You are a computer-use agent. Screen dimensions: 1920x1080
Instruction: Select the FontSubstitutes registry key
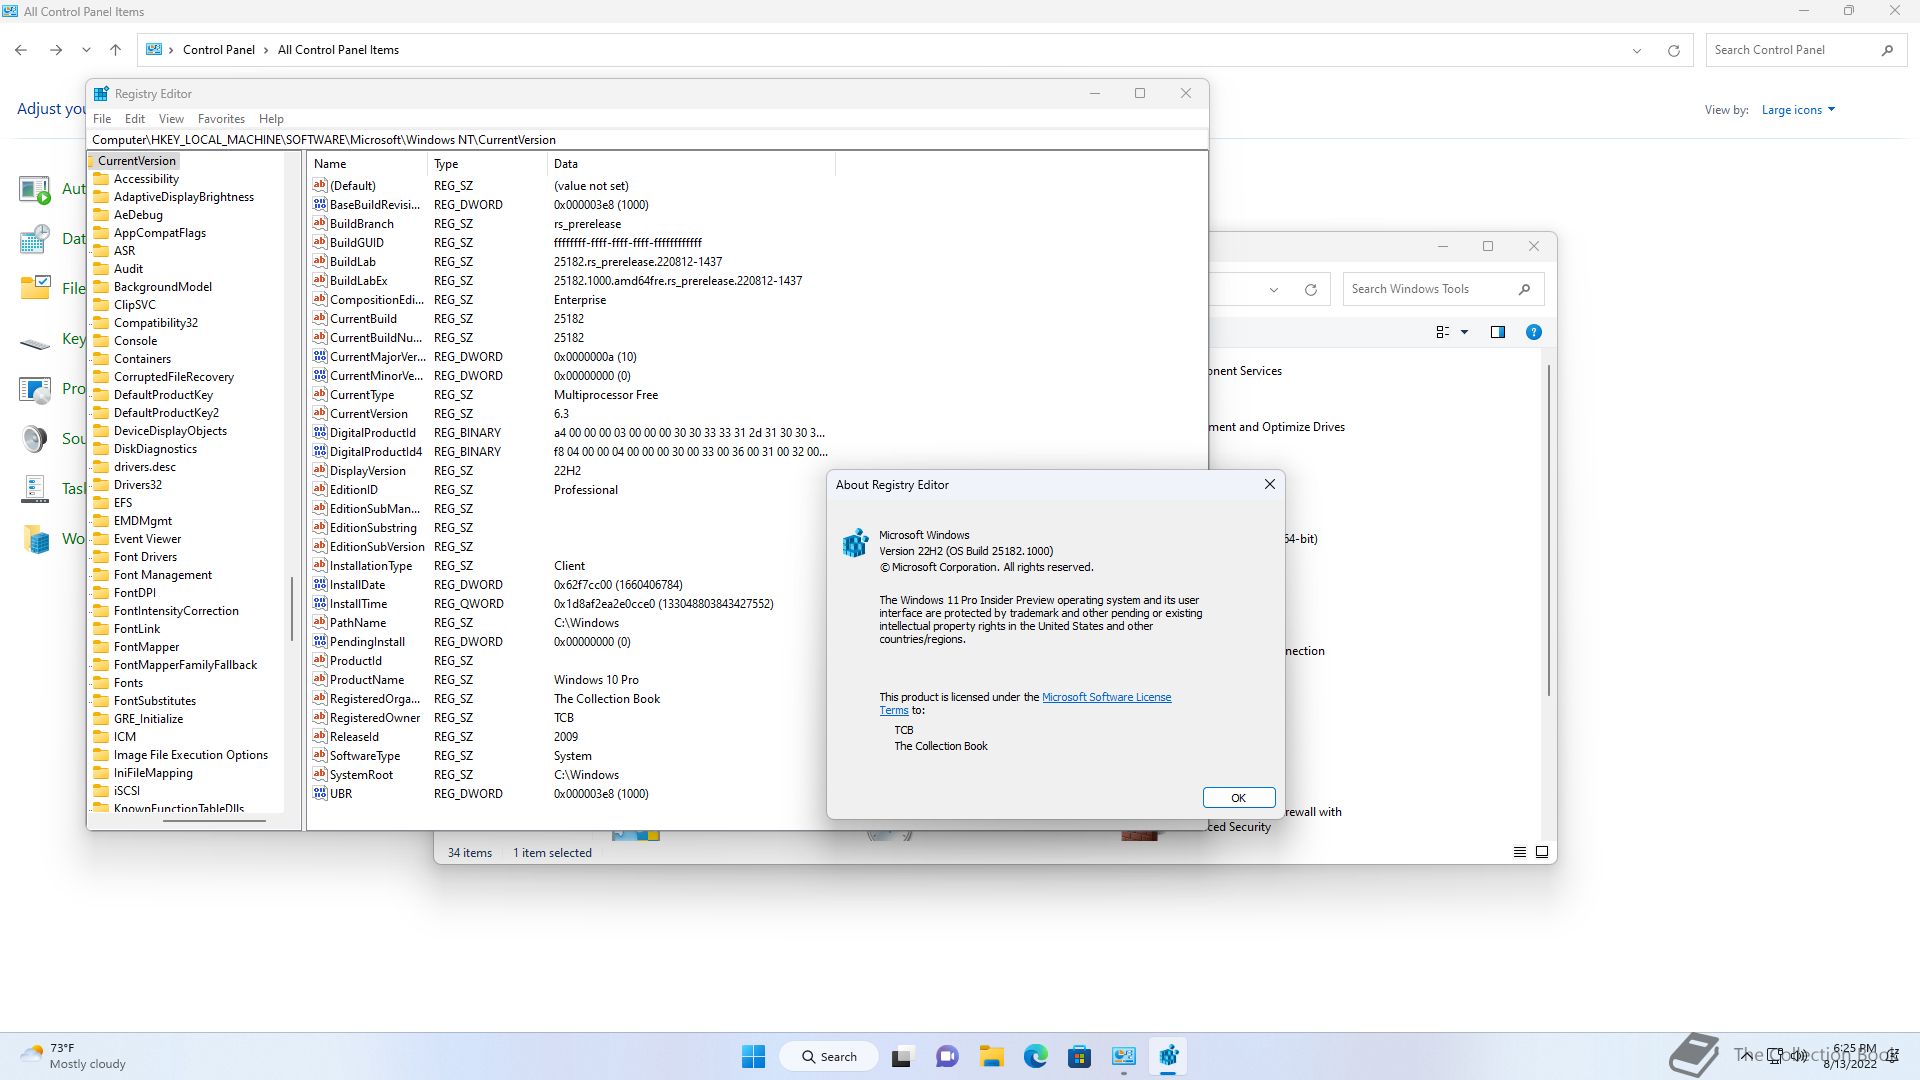pyautogui.click(x=155, y=701)
